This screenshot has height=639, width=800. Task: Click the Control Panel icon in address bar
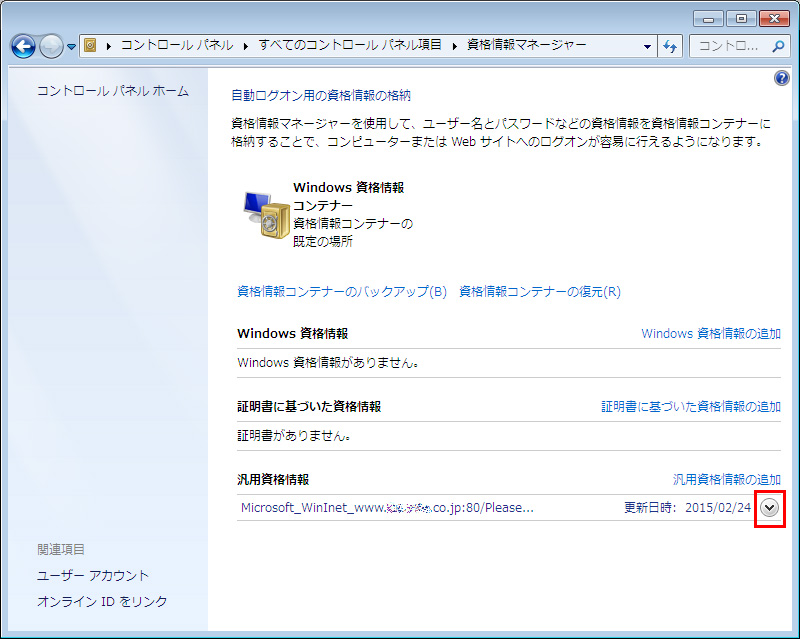[89, 45]
